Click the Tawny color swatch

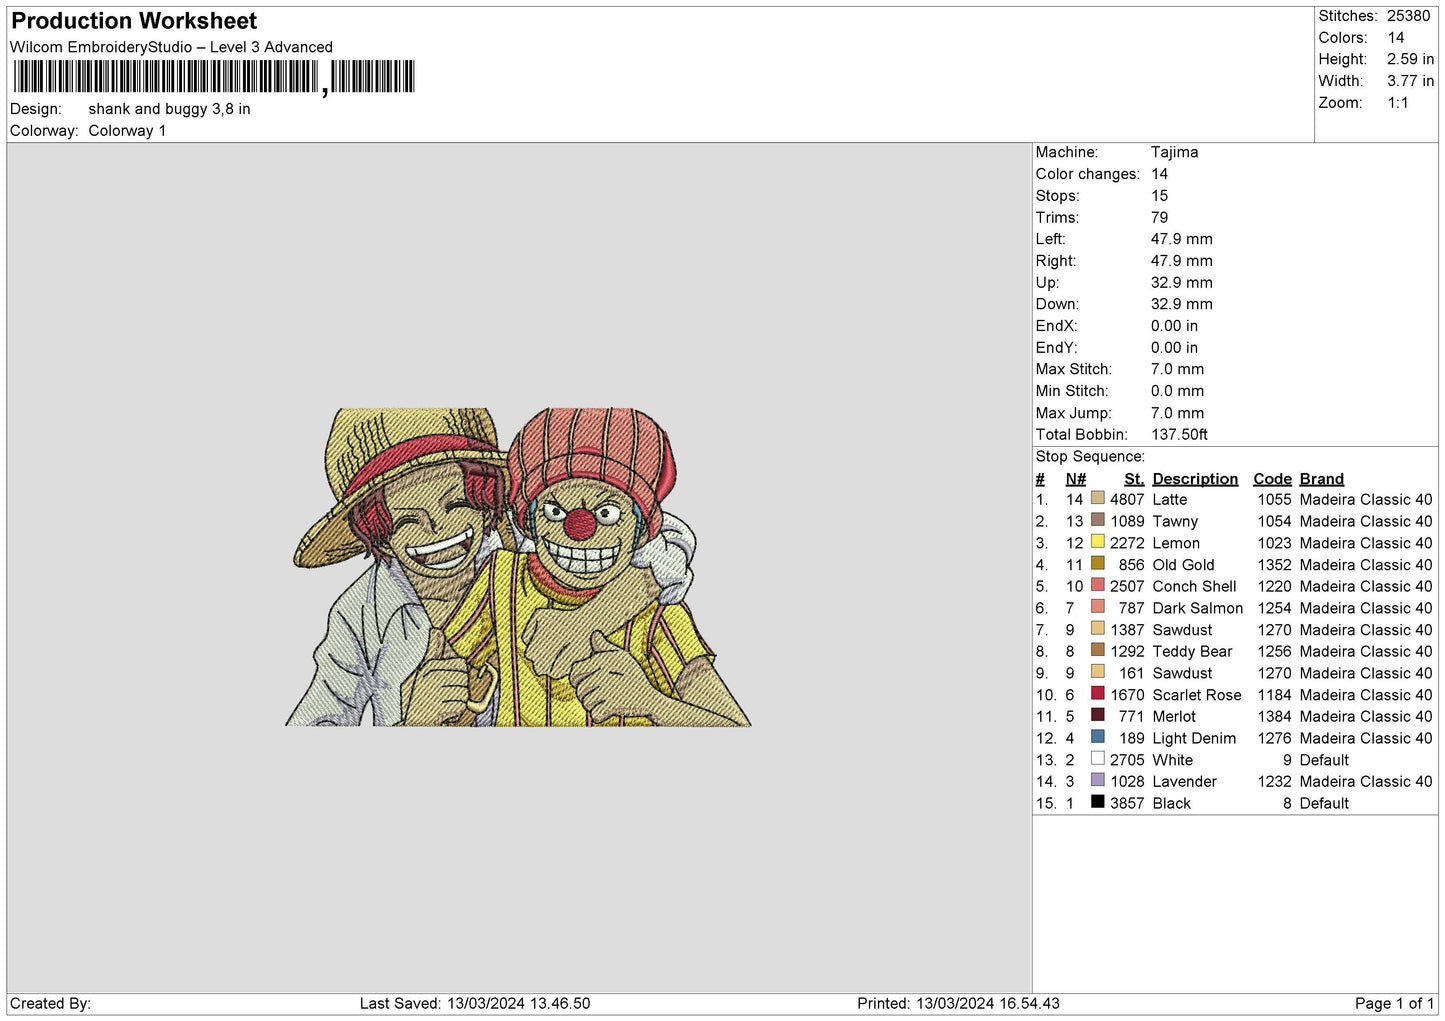click(x=1097, y=520)
